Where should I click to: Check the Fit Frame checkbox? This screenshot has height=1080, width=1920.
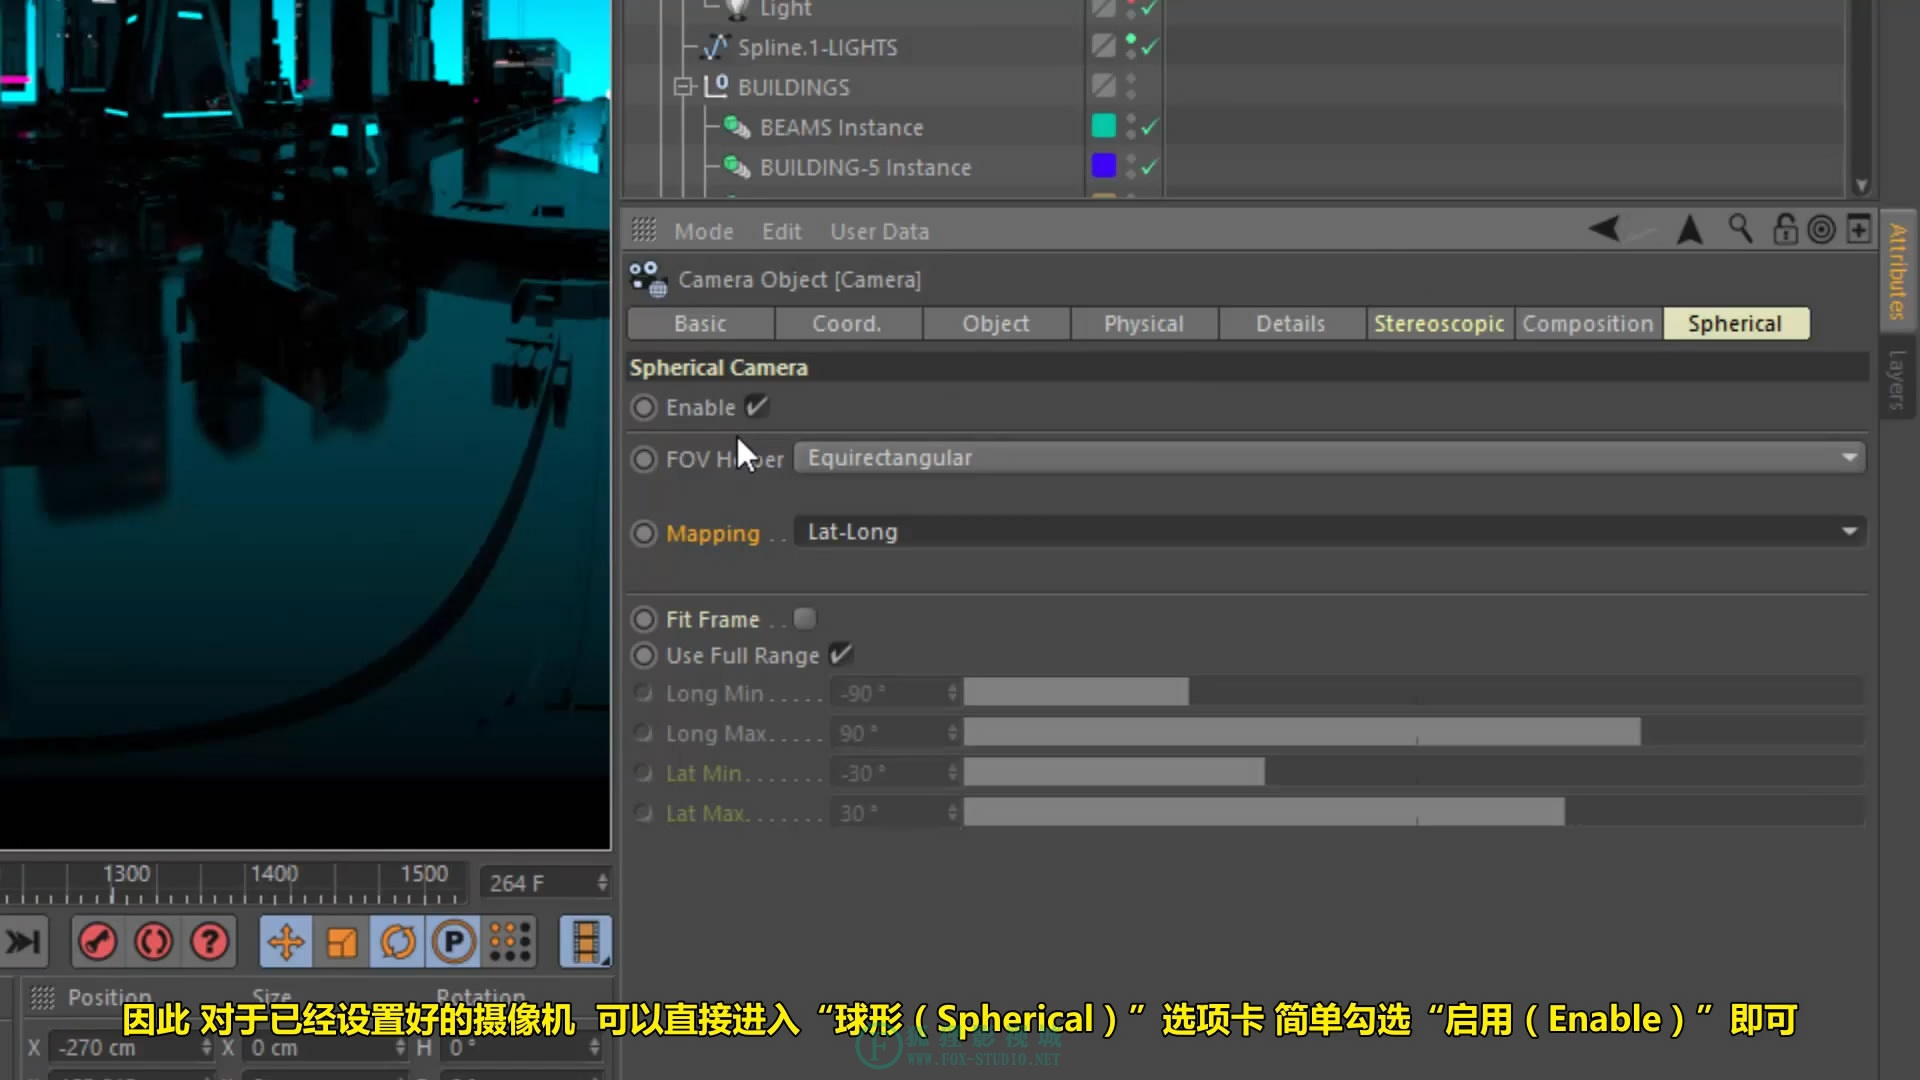(x=805, y=619)
